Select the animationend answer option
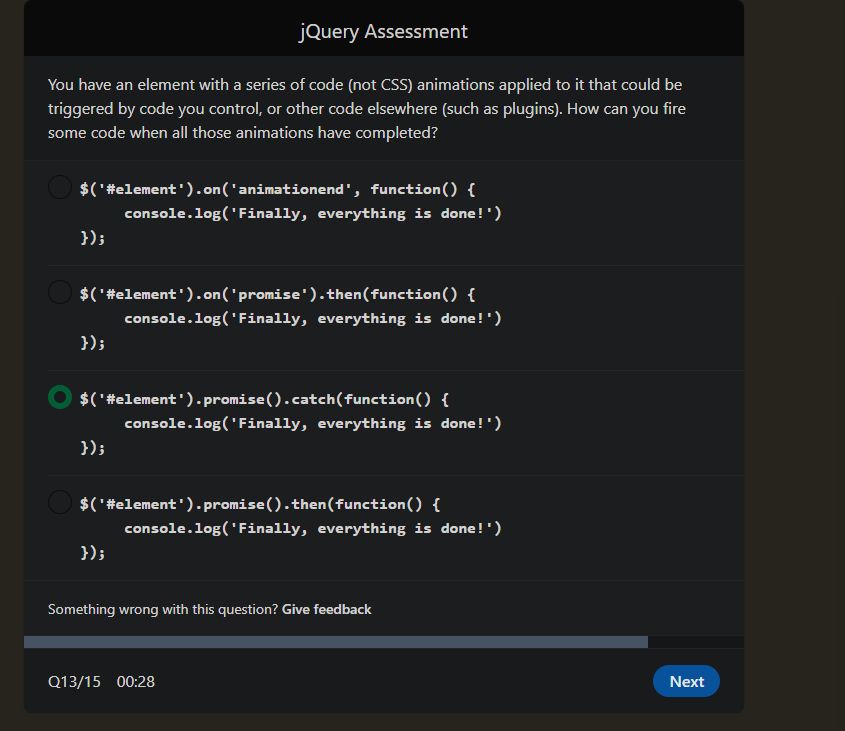Image resolution: width=845 pixels, height=731 pixels. [x=59, y=186]
